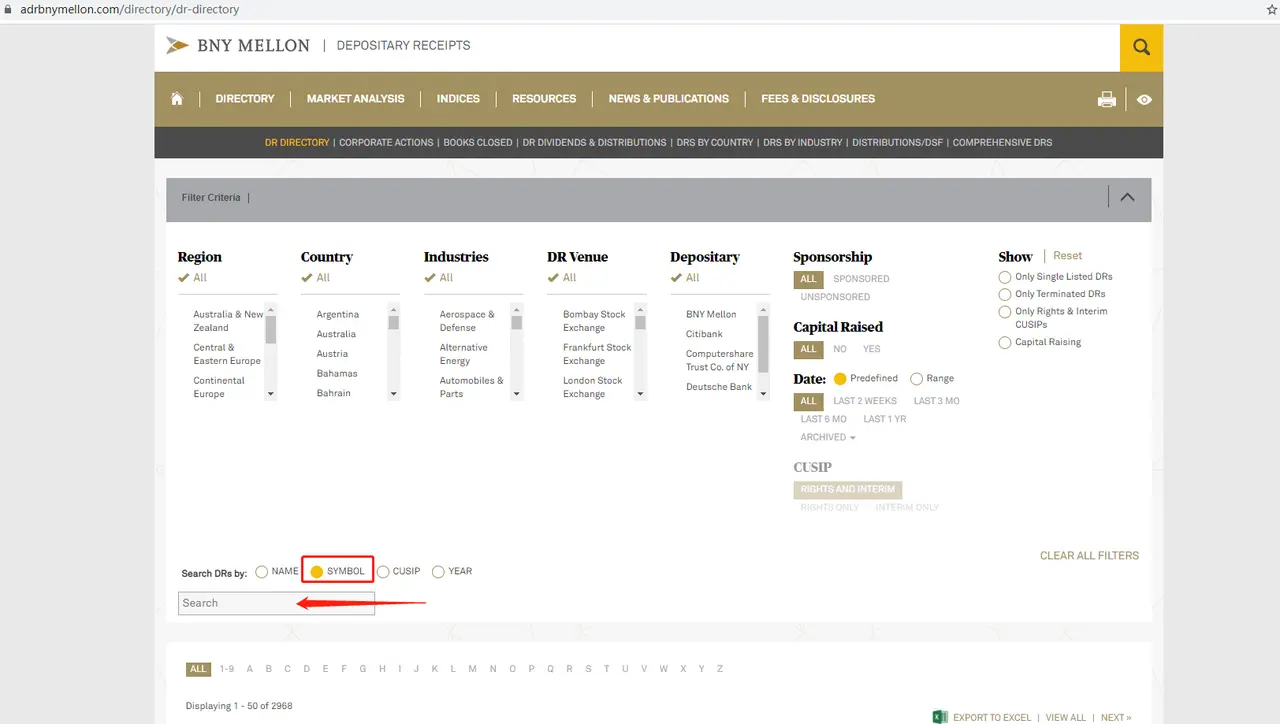1280x724 pixels.
Task: Select SPONSORED sponsorship filter button
Action: pos(861,279)
